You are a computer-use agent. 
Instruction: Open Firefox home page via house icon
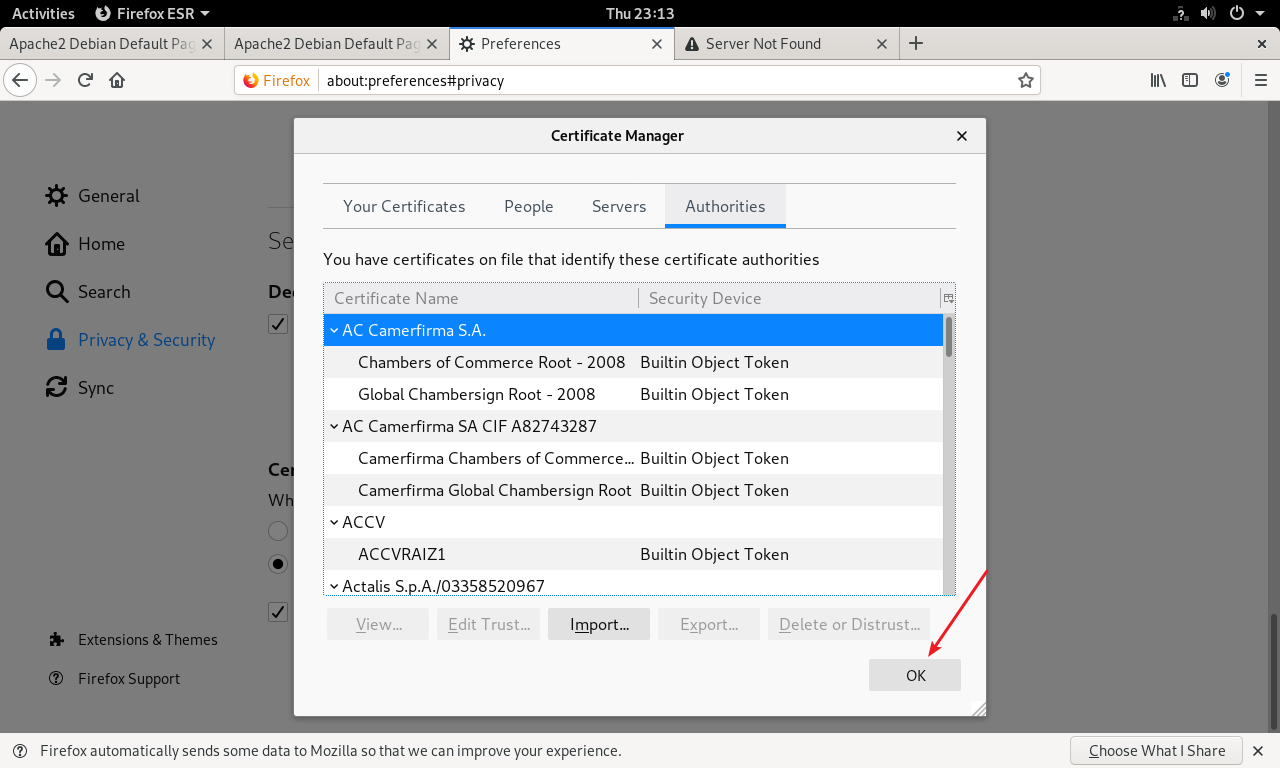117,80
